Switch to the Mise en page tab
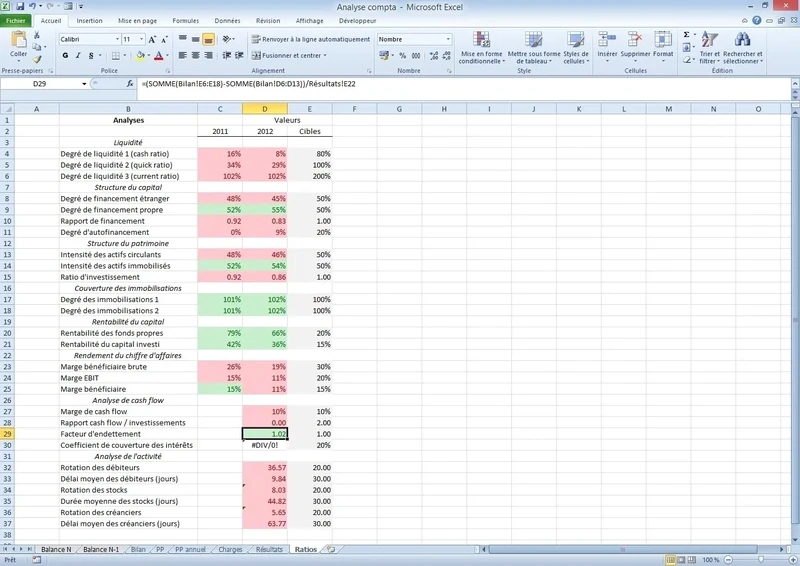This screenshot has width=800, height=566. 137,21
